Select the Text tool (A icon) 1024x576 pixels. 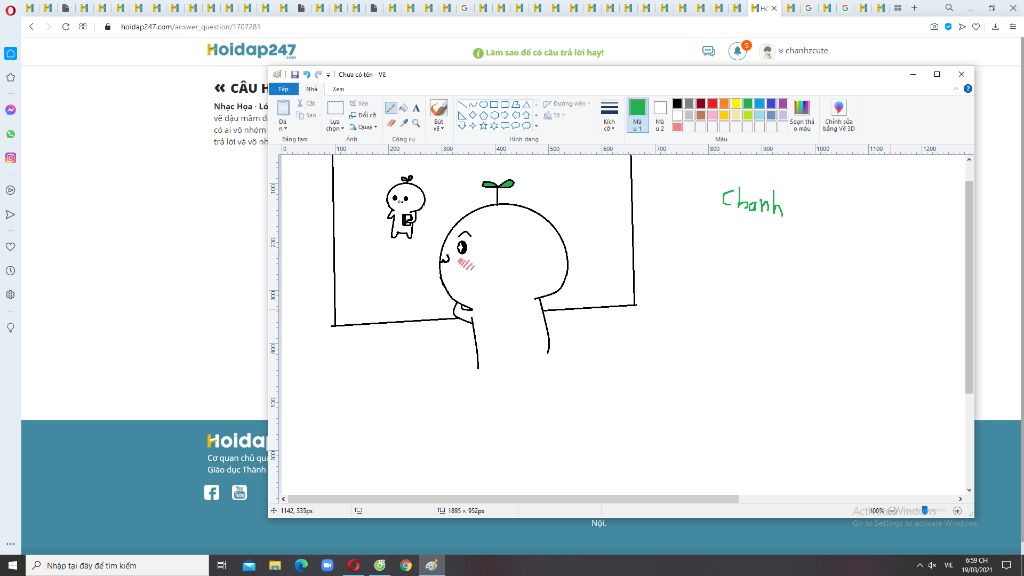pos(416,108)
